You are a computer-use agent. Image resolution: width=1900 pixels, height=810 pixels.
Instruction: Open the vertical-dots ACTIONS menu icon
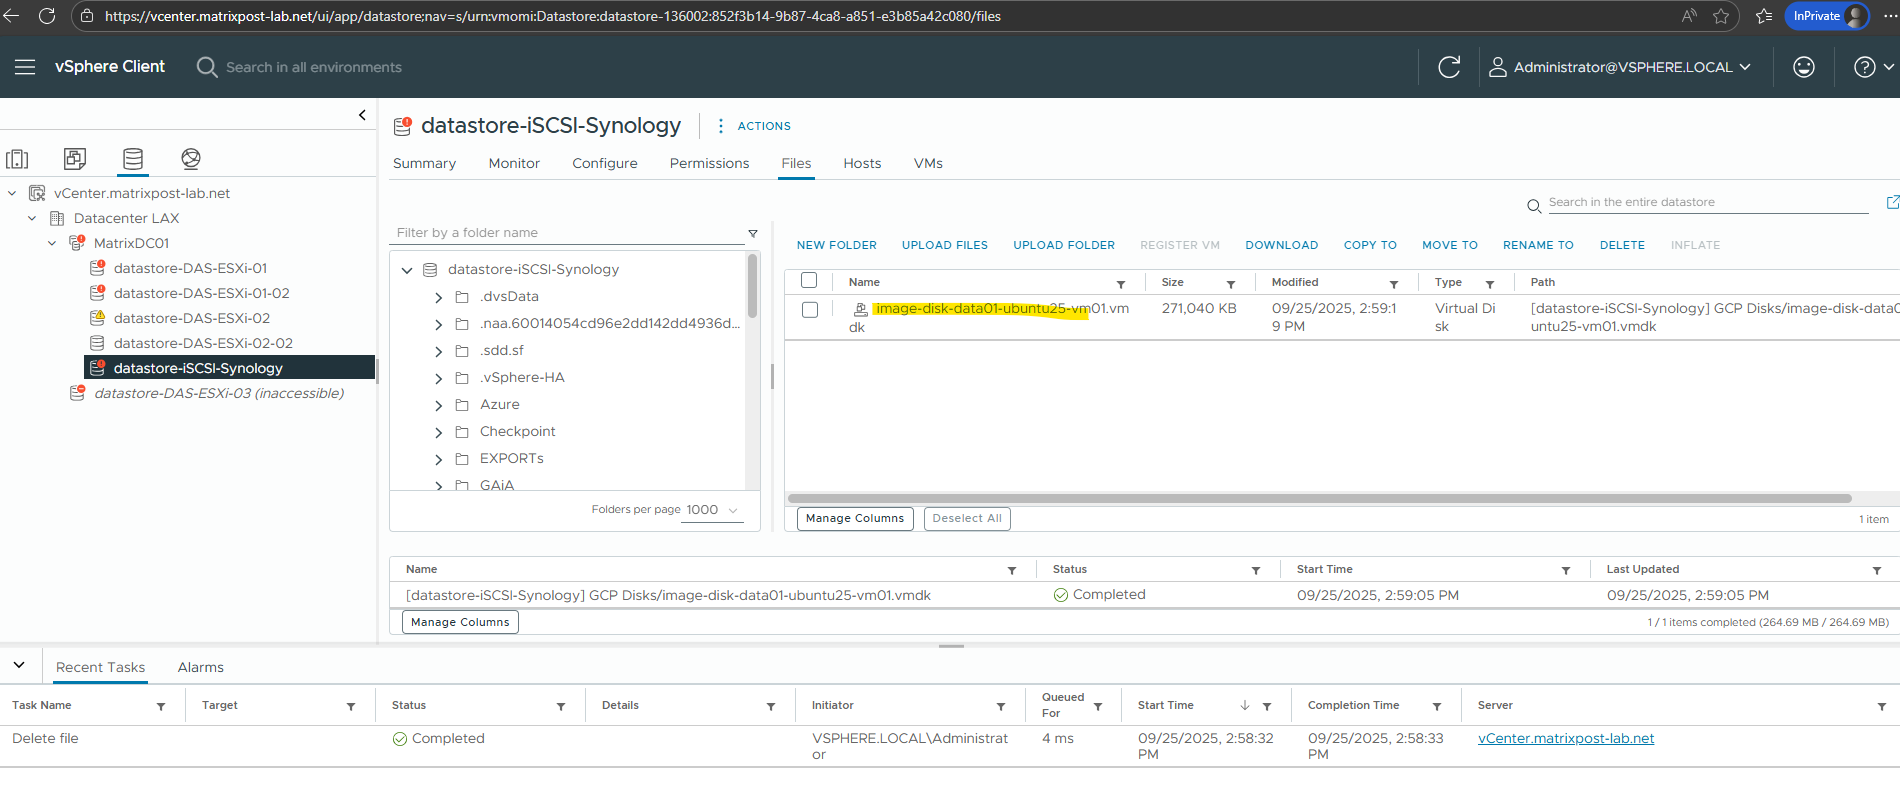click(721, 126)
